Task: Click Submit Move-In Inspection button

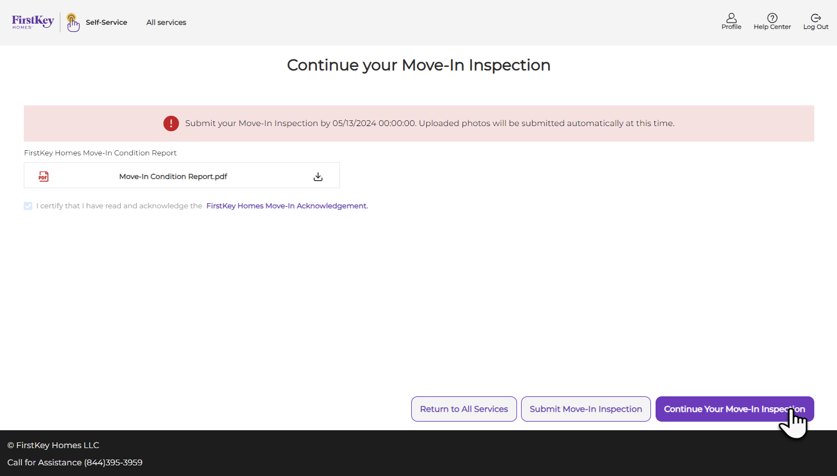Action: 586,409
